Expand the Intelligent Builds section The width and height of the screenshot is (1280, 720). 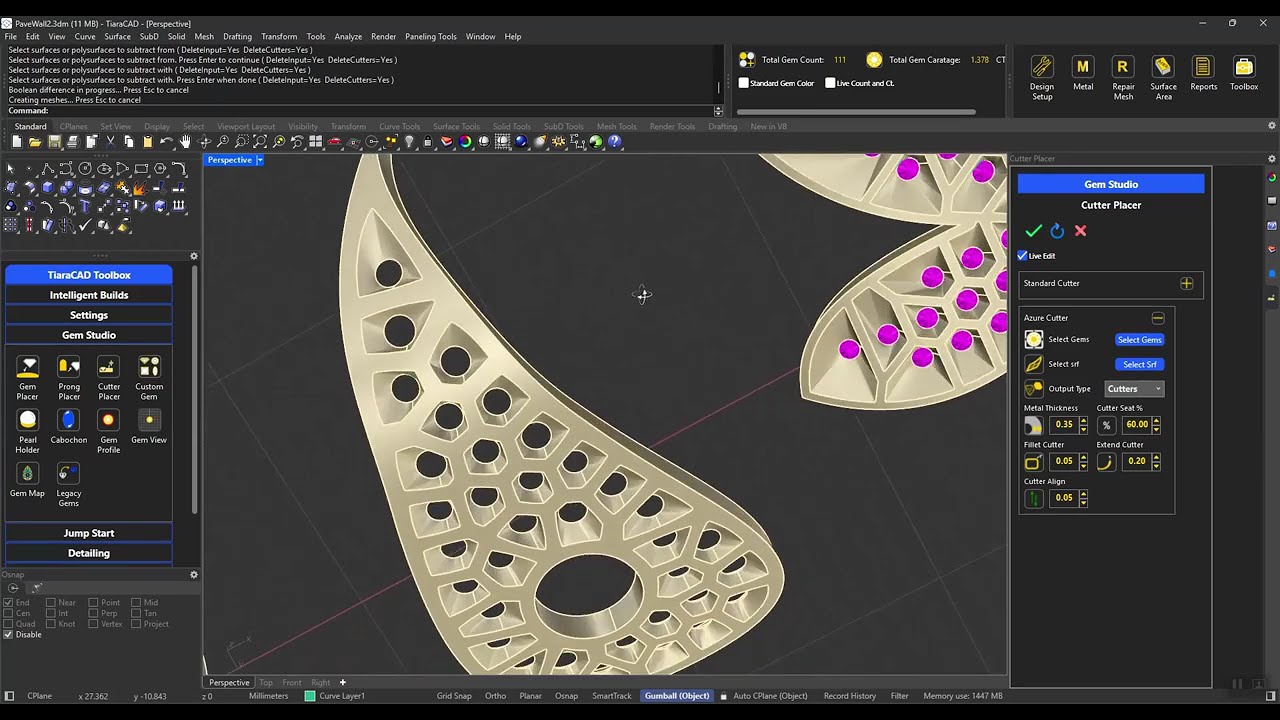coord(89,295)
